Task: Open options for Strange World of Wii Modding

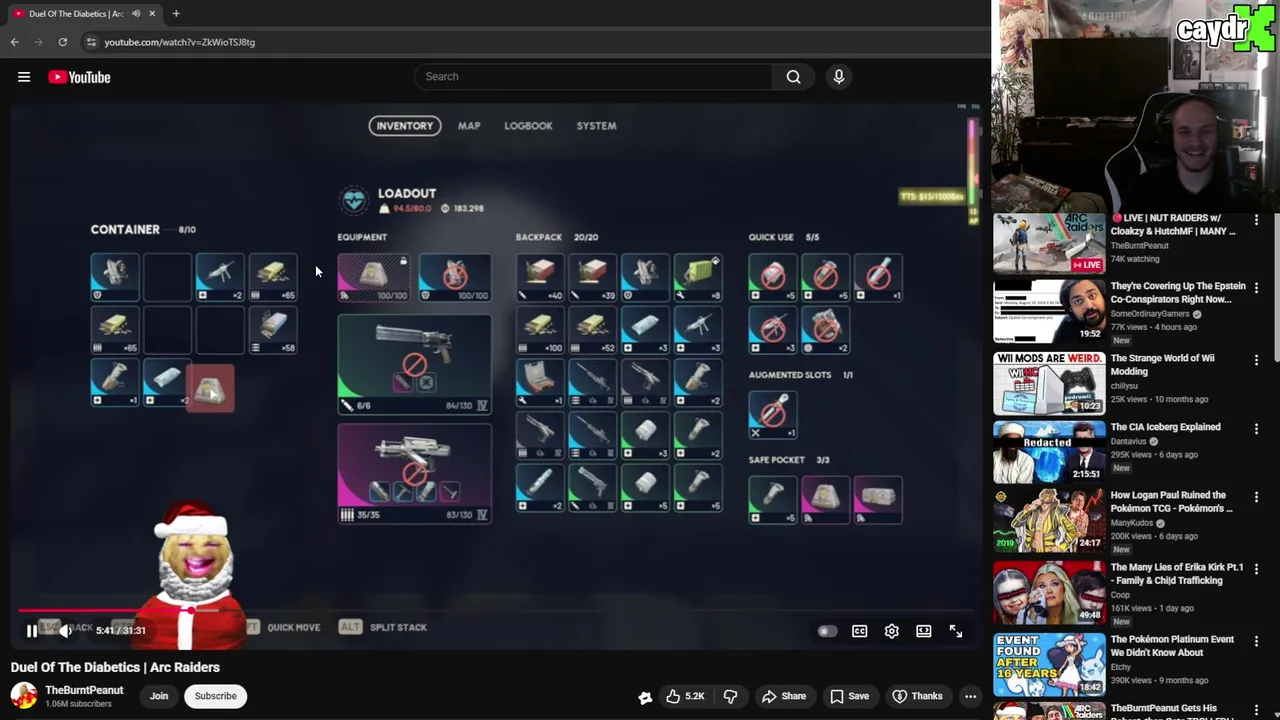Action: point(1256,359)
